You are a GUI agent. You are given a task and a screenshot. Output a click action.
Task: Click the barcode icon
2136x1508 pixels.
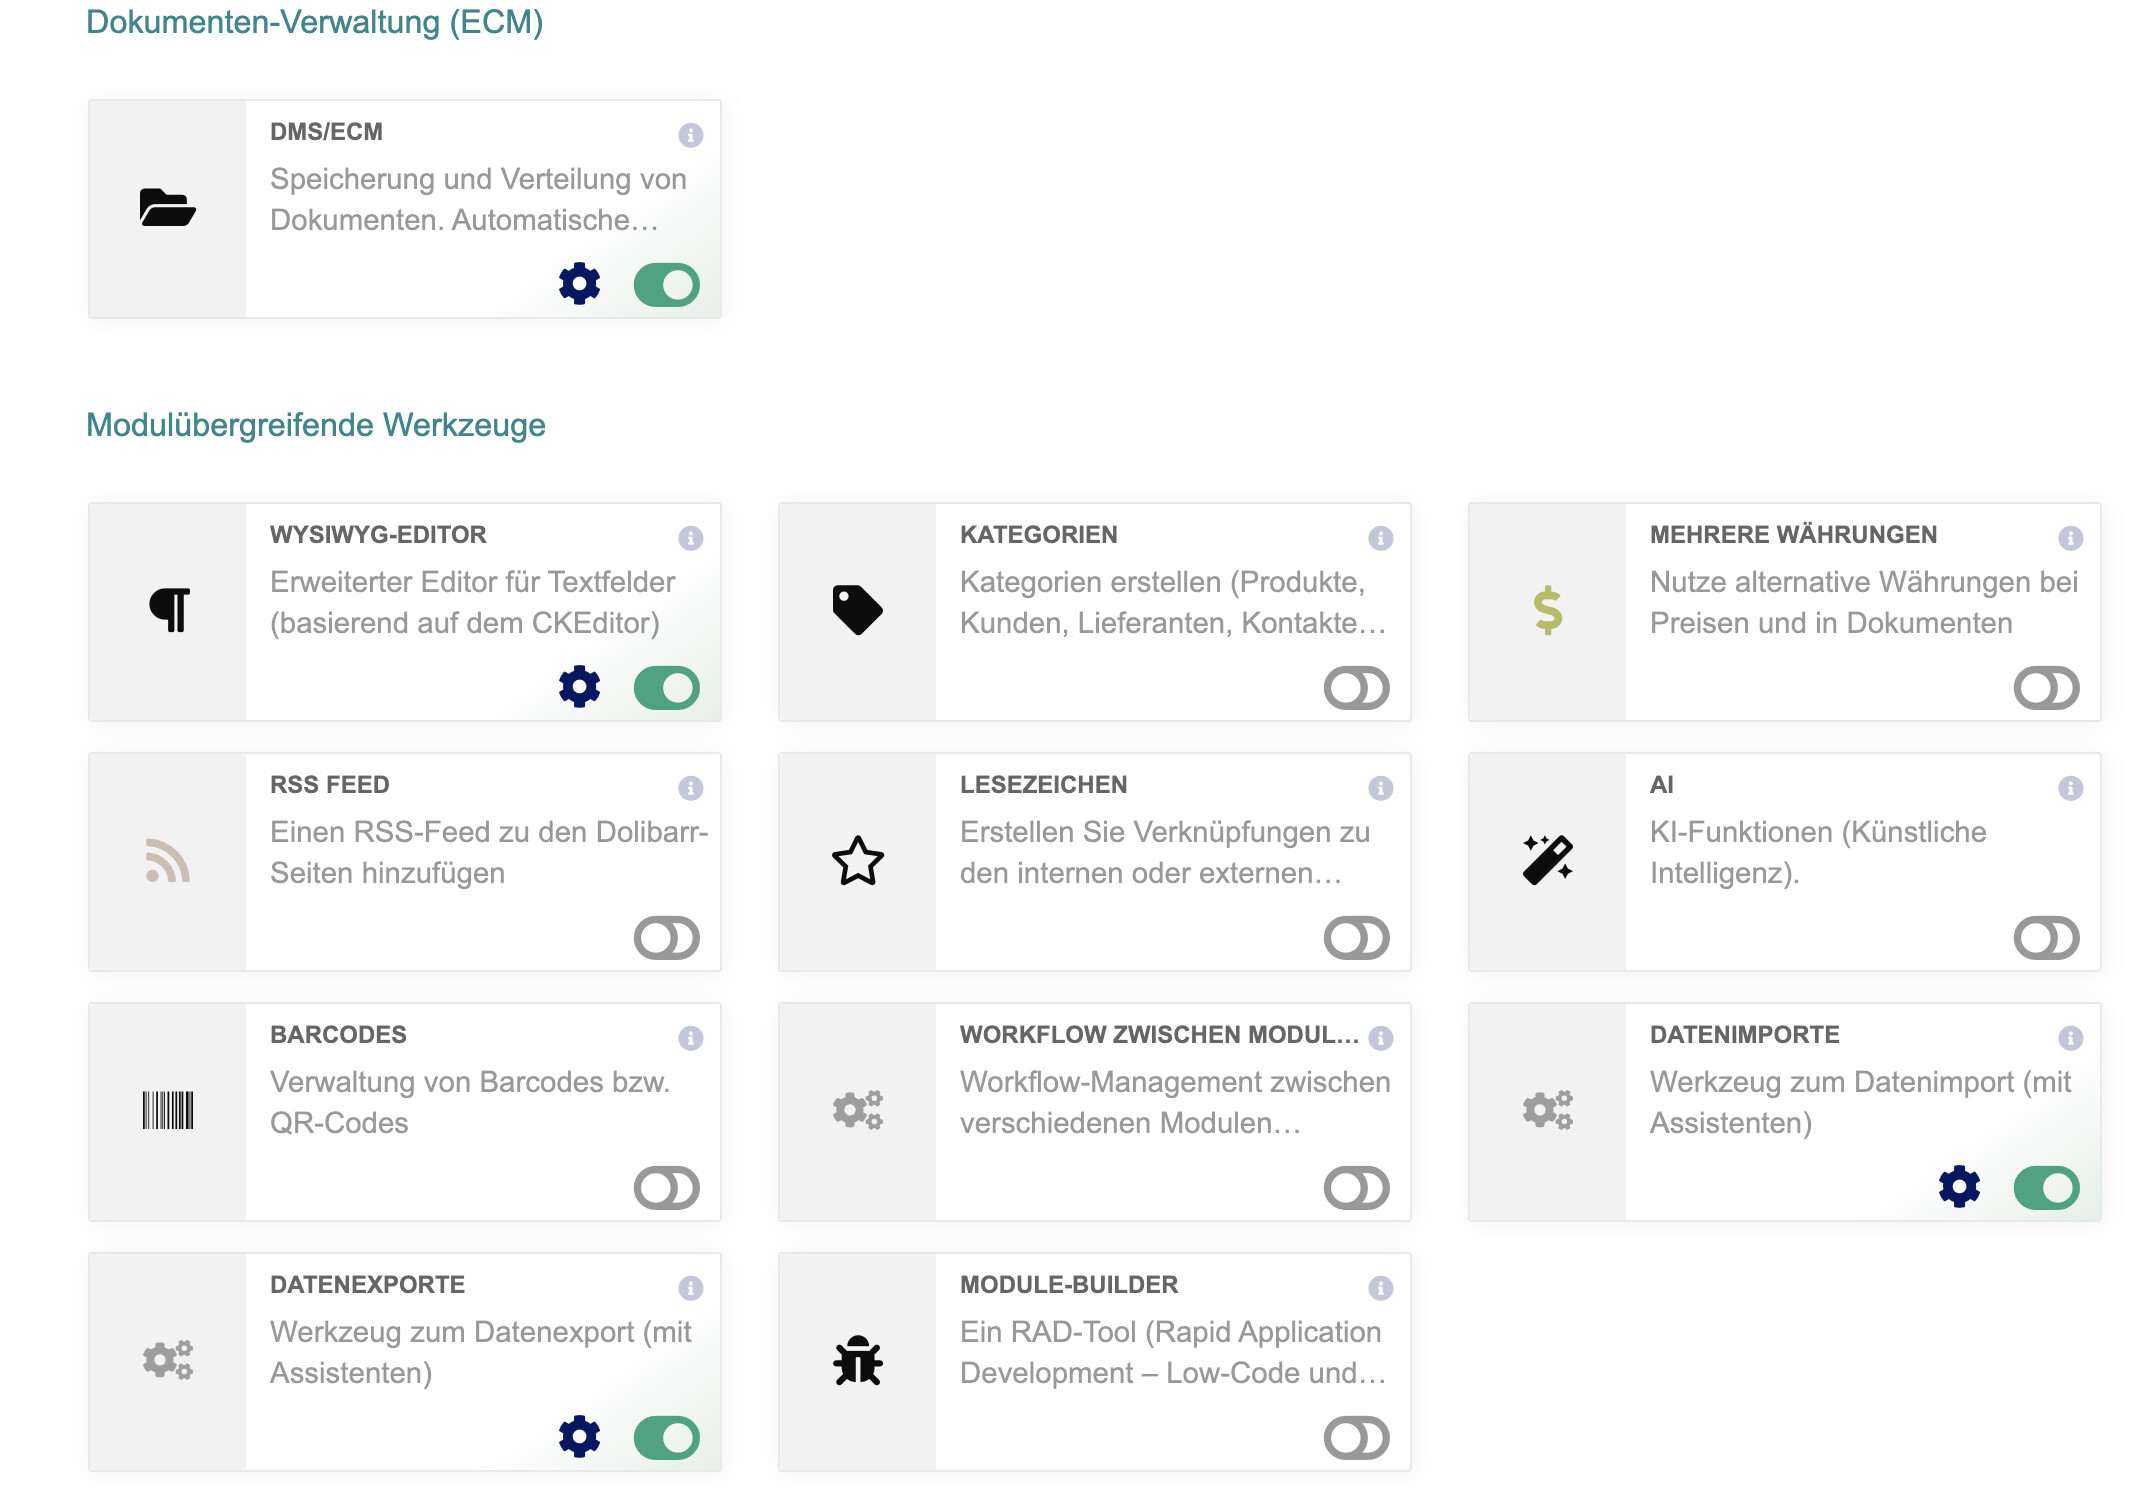168,1110
